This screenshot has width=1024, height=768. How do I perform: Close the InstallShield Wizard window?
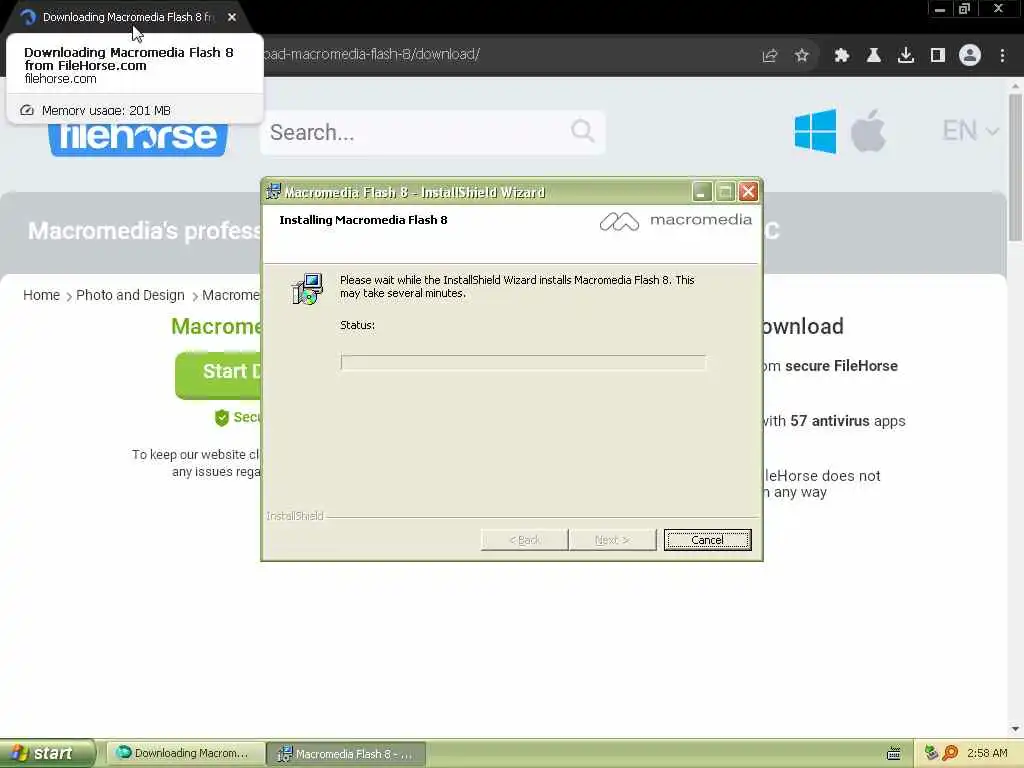(748, 192)
